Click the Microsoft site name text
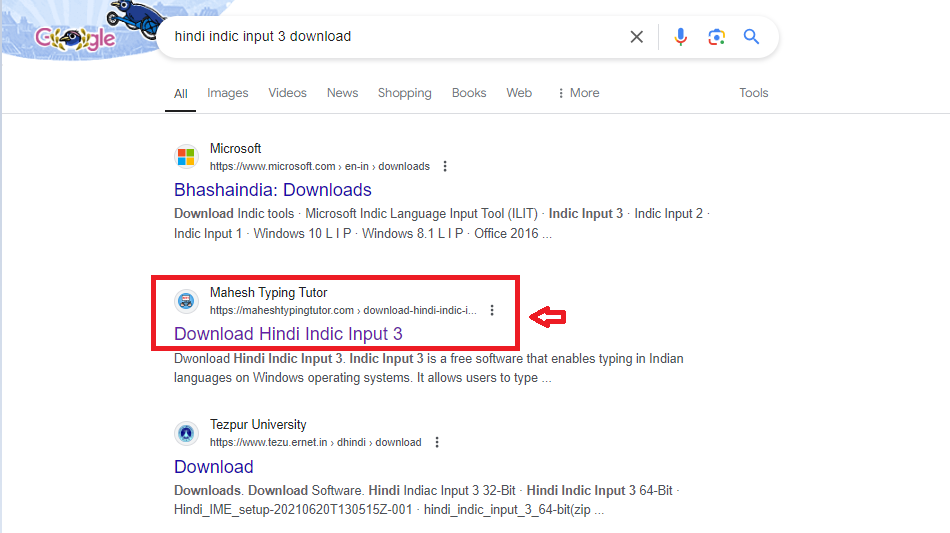 coord(236,148)
